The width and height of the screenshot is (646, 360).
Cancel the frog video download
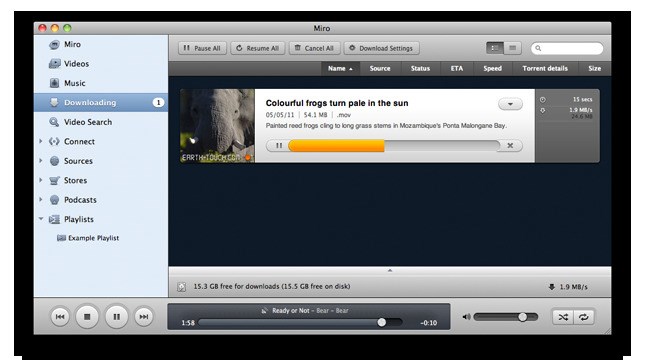510,145
